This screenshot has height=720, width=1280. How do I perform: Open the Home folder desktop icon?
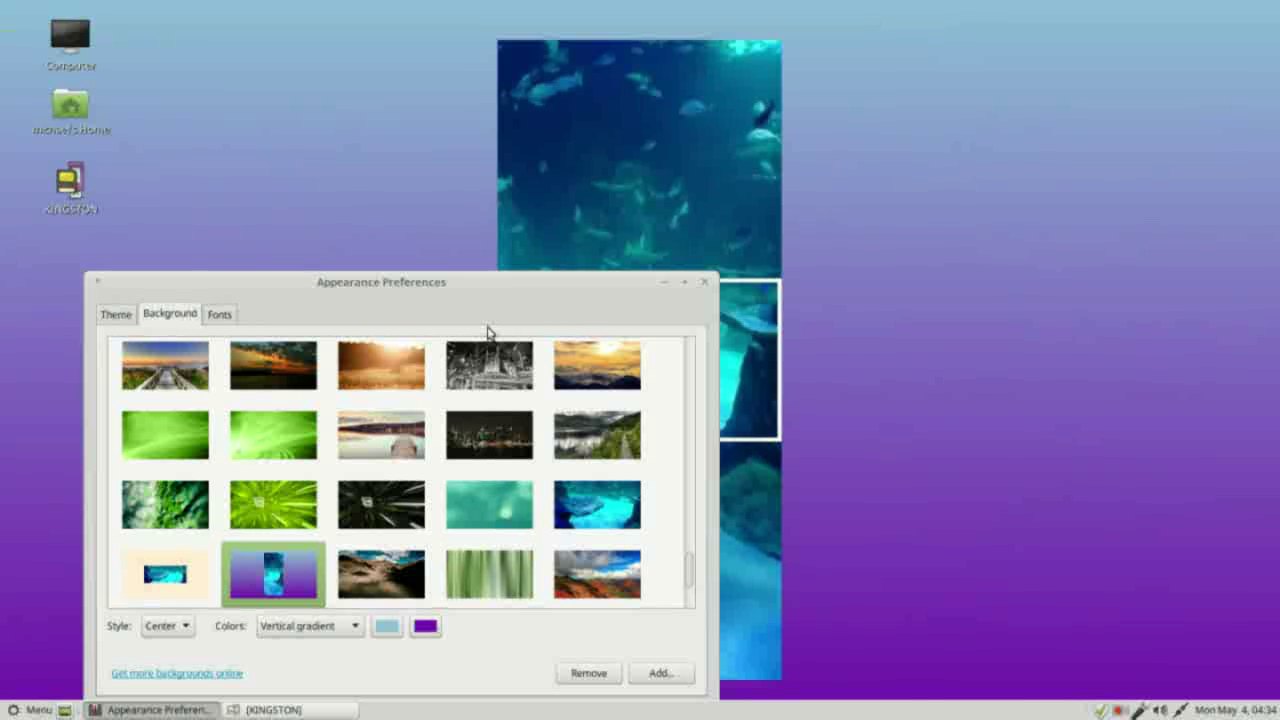point(70,111)
